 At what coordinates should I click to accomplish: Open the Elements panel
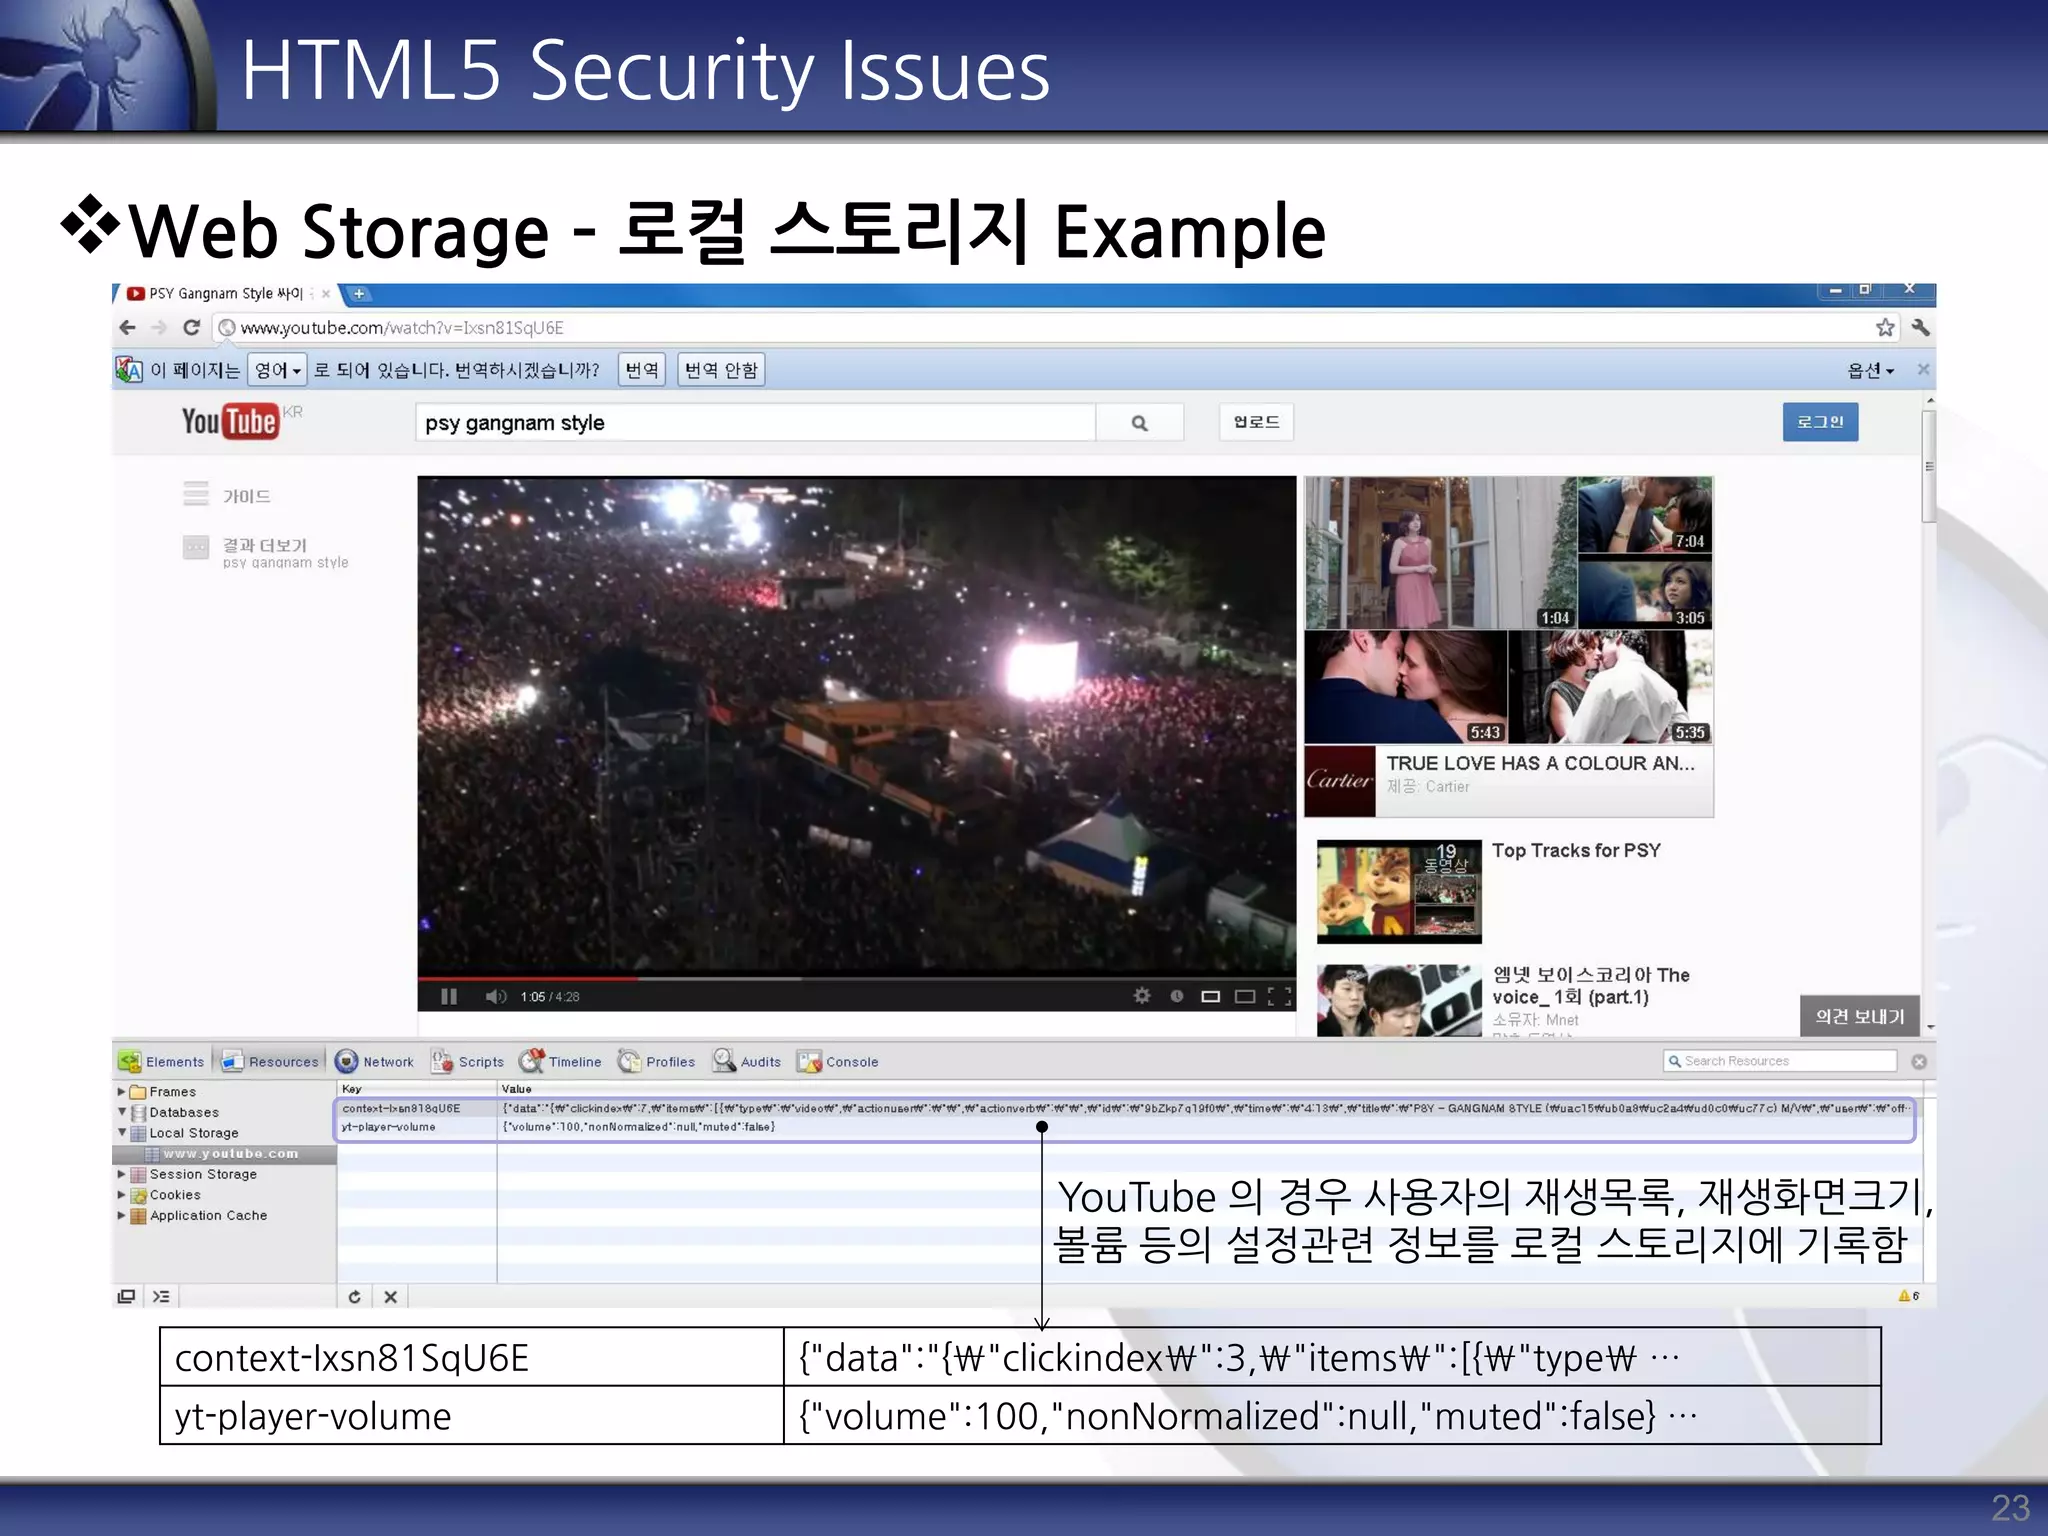[x=161, y=1062]
